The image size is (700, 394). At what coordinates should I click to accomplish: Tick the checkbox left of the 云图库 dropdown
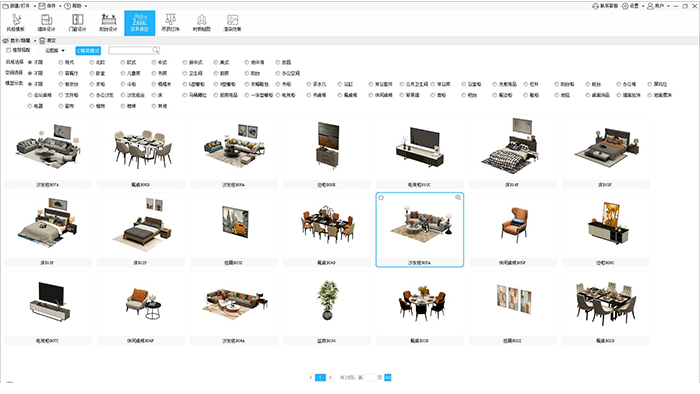pos(8,50)
